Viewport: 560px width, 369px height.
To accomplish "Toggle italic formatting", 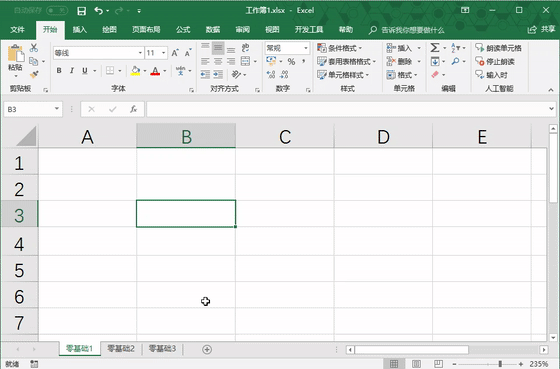I will (72, 70).
